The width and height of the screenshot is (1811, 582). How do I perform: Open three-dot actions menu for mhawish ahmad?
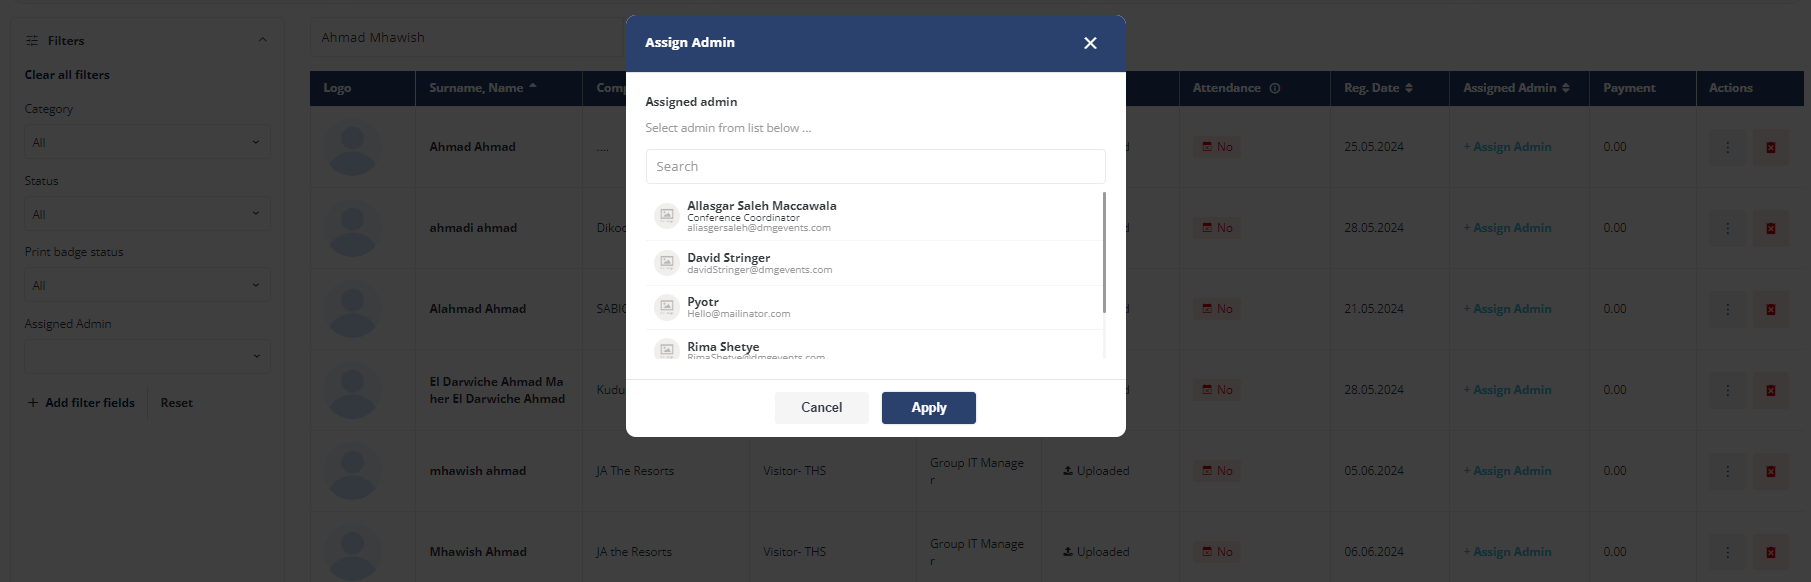[x=1727, y=471]
